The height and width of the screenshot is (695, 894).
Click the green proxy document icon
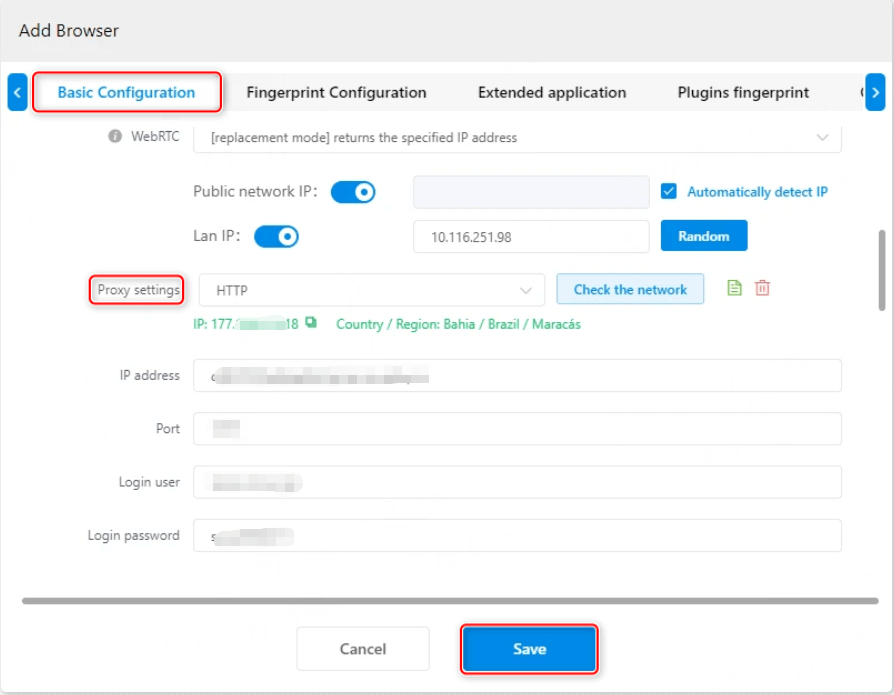(x=735, y=288)
